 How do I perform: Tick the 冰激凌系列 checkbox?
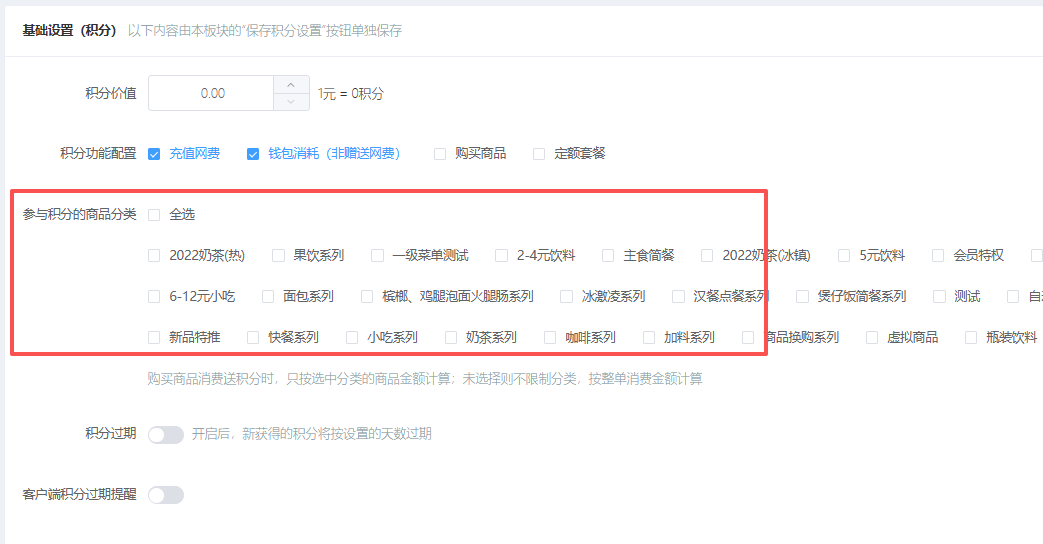pyautogui.click(x=567, y=297)
